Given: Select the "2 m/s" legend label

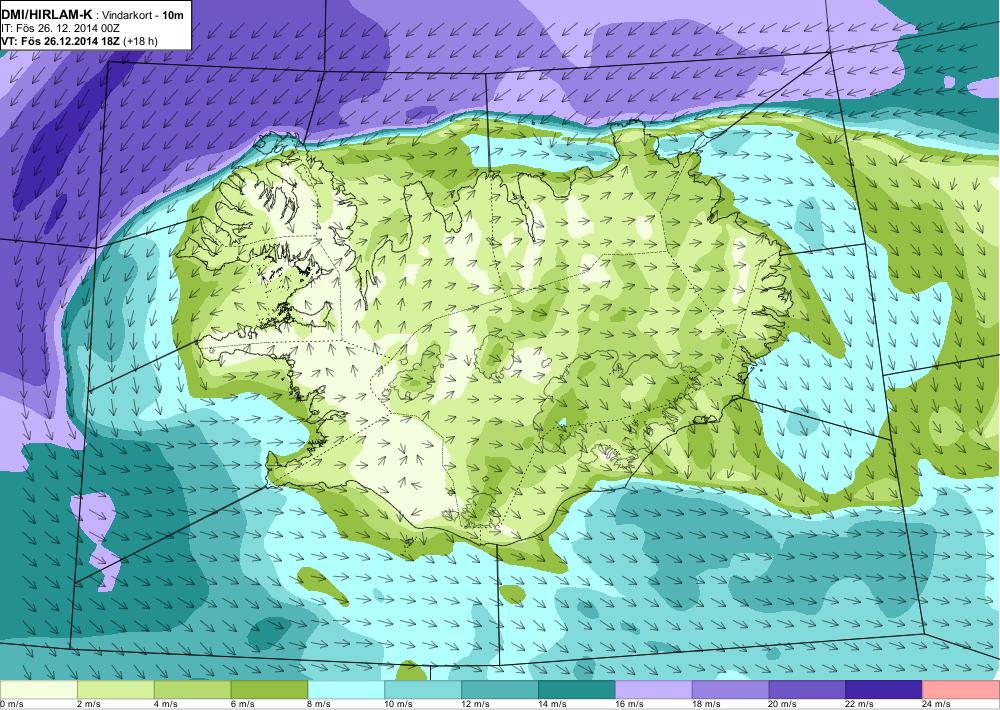Looking at the screenshot, I should (x=89, y=704).
